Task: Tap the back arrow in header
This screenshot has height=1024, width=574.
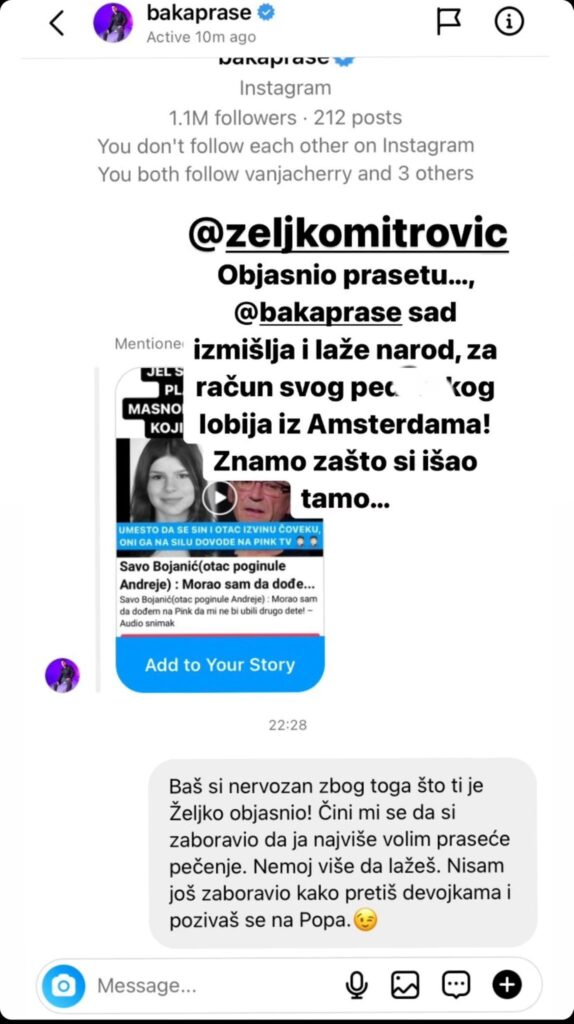Action: pos(57,24)
